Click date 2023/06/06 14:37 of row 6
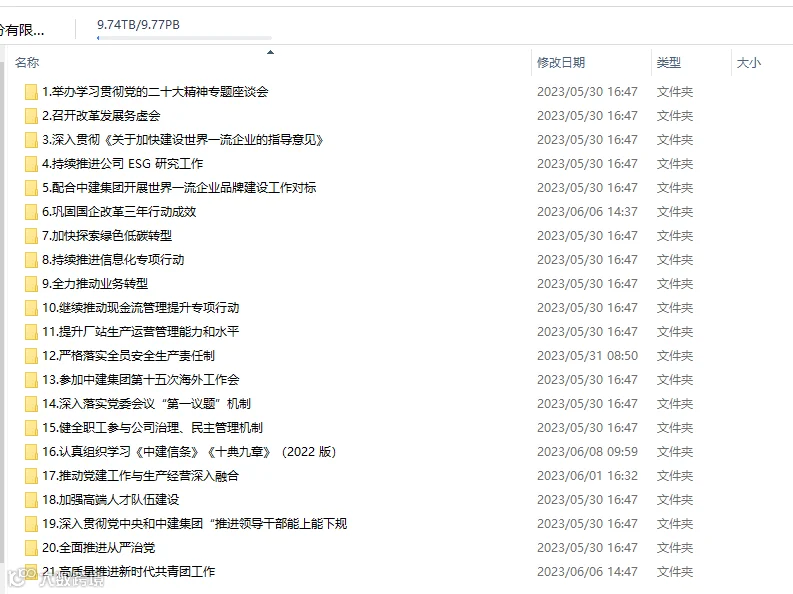This screenshot has height=594, width=793. (587, 212)
